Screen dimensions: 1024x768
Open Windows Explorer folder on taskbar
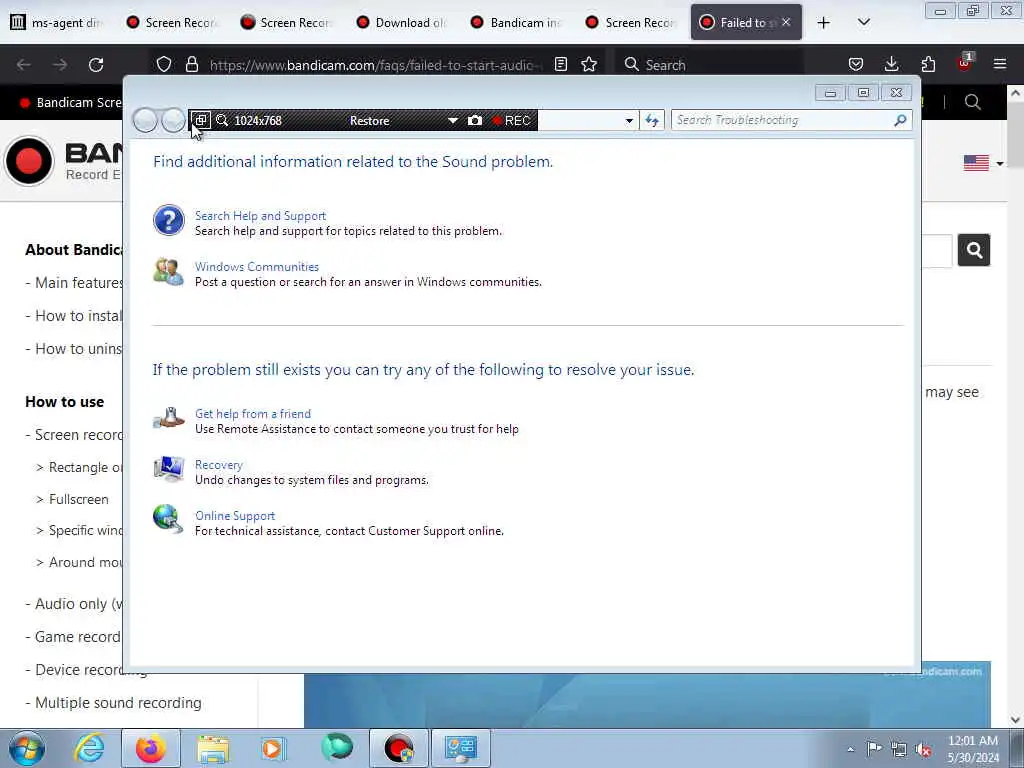213,748
